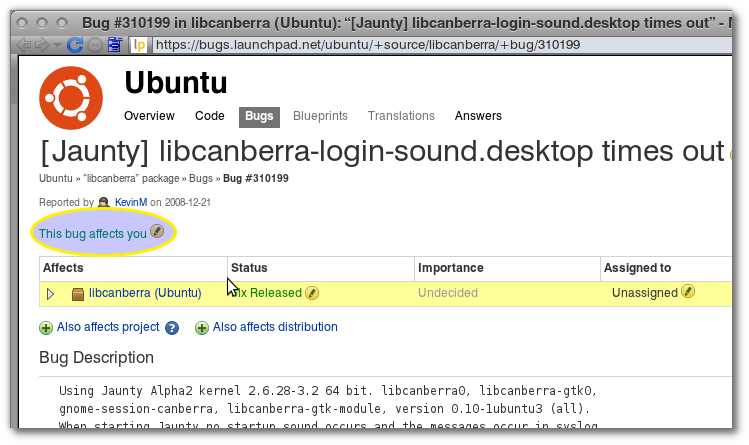Viewport: 749px width, 445px height.
Task: Open reporter KevinM's profile link
Action: pyautogui.click(x=131, y=202)
